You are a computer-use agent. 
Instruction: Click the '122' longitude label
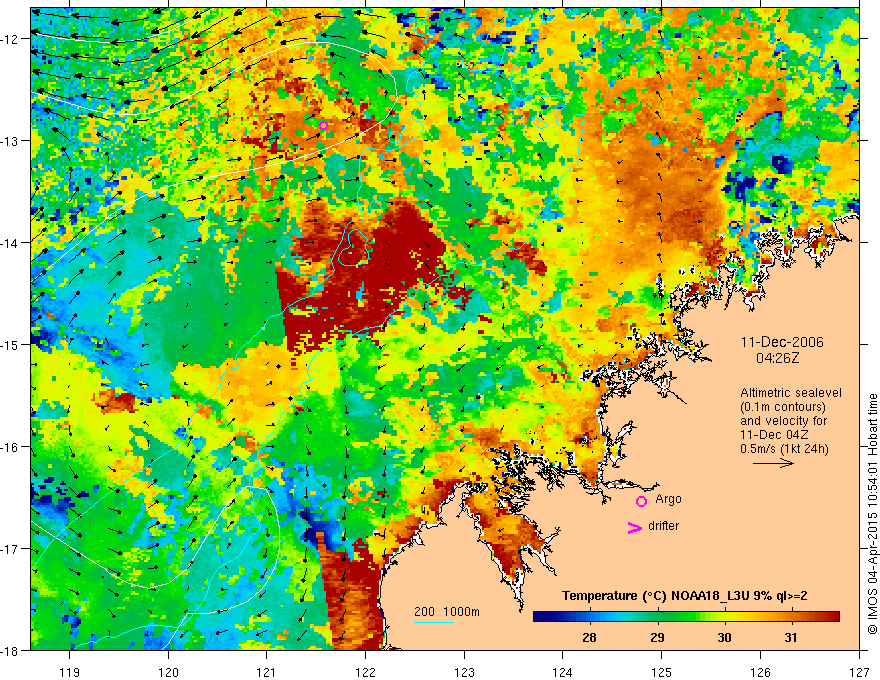point(365,672)
